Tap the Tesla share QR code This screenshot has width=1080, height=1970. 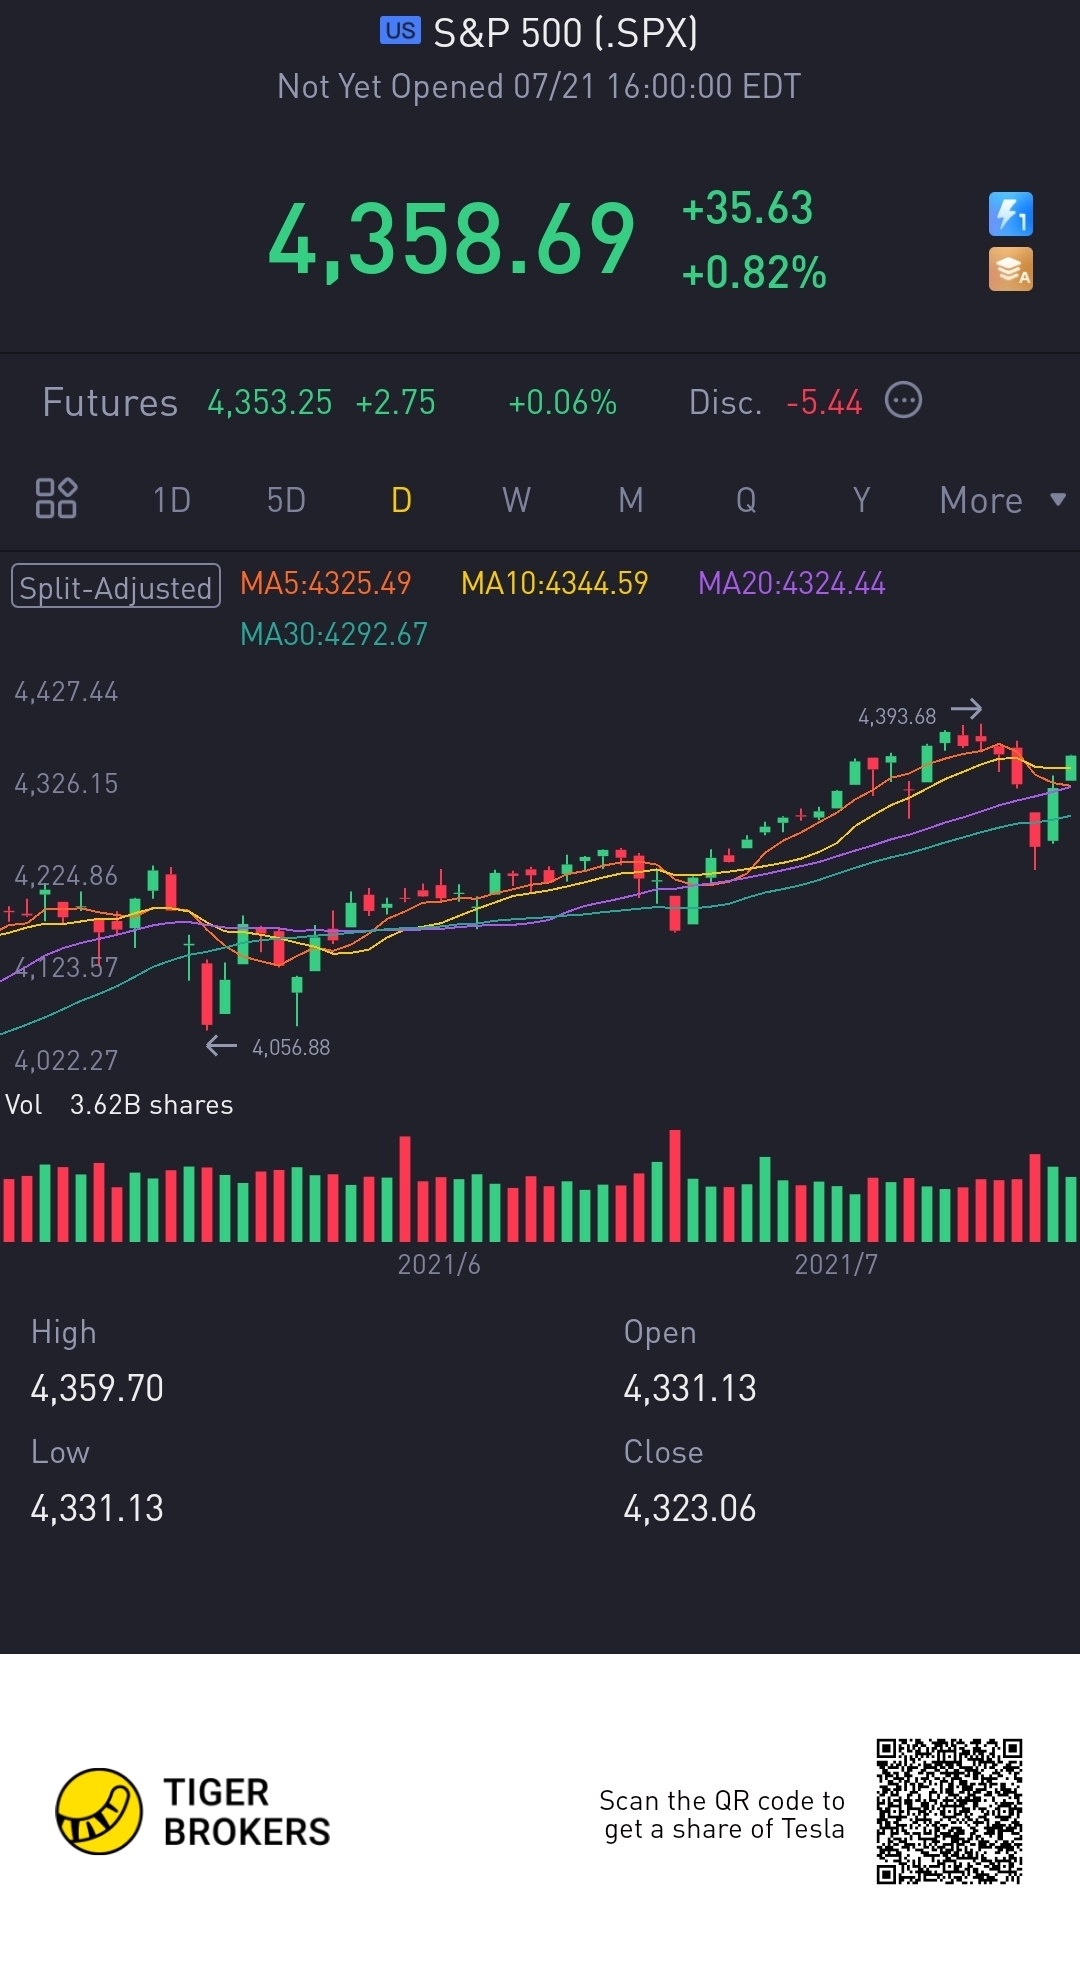[949, 1811]
